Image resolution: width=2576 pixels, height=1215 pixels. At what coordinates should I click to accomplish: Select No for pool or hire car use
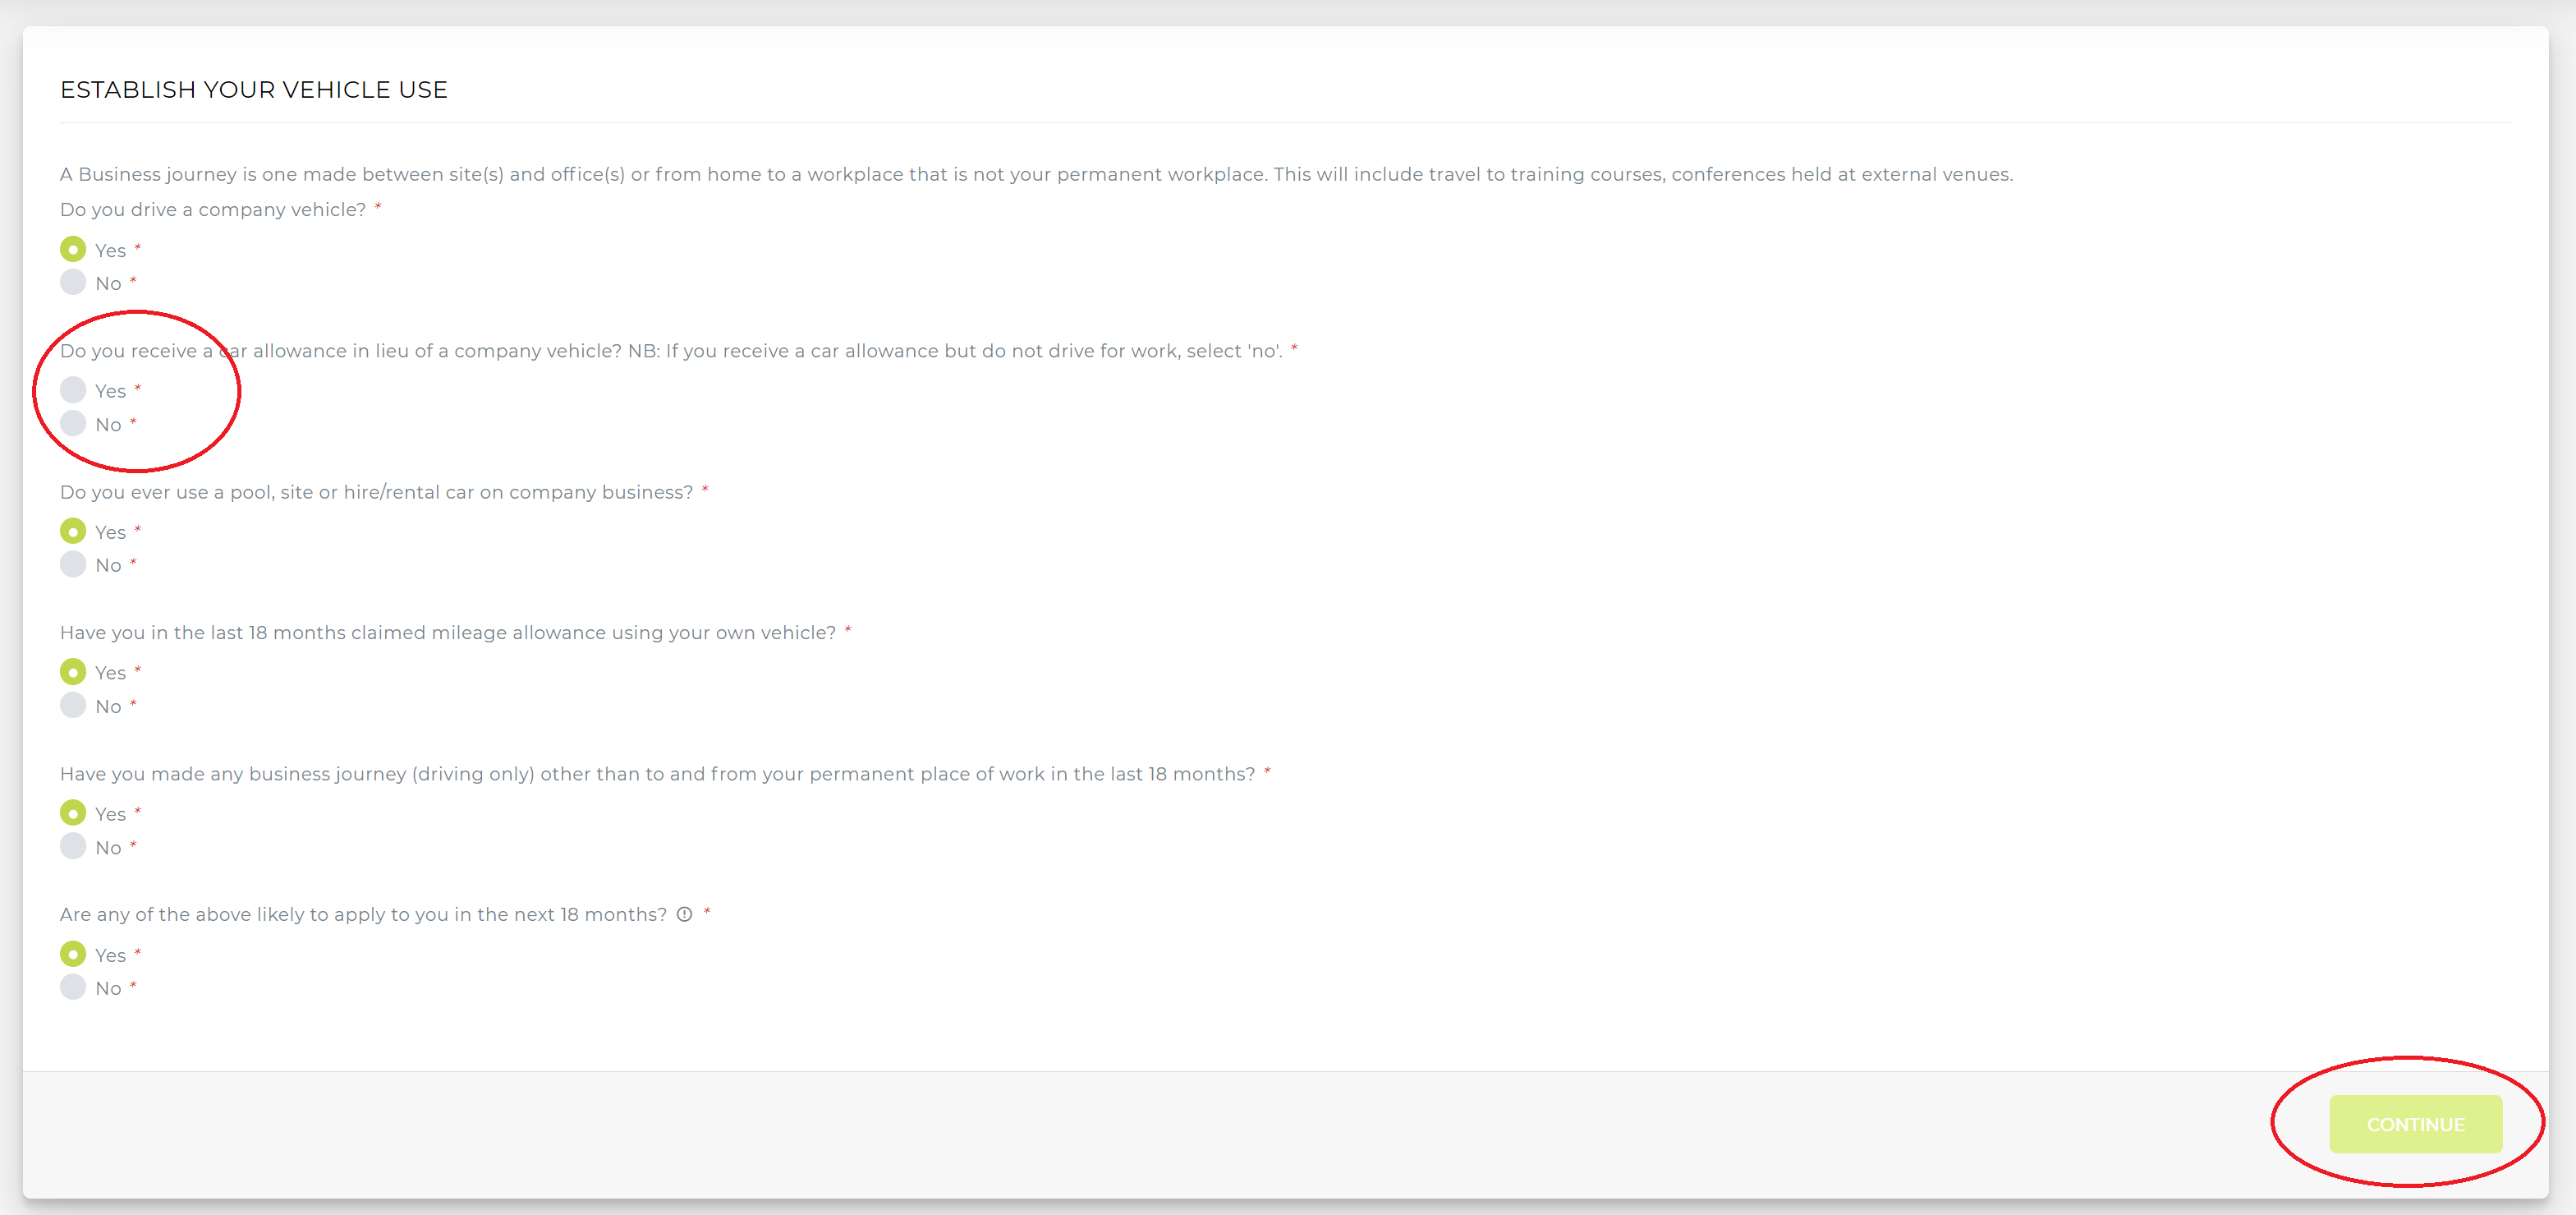[73, 564]
